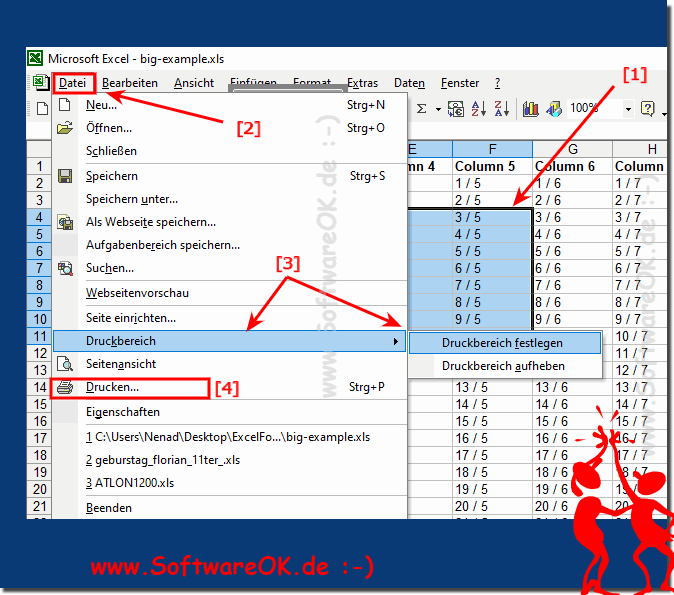
Task: Open recent file 1 big-example.xls
Action: 230,437
